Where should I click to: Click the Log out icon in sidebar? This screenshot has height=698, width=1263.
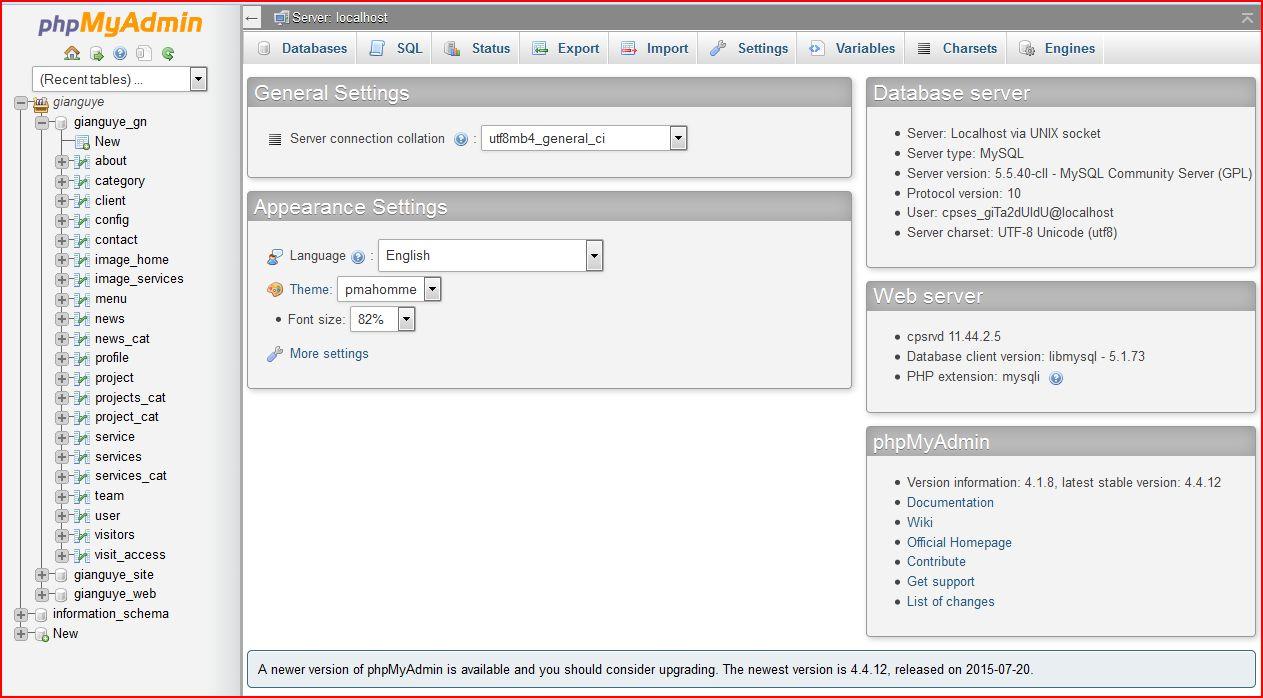pyautogui.click(x=96, y=54)
